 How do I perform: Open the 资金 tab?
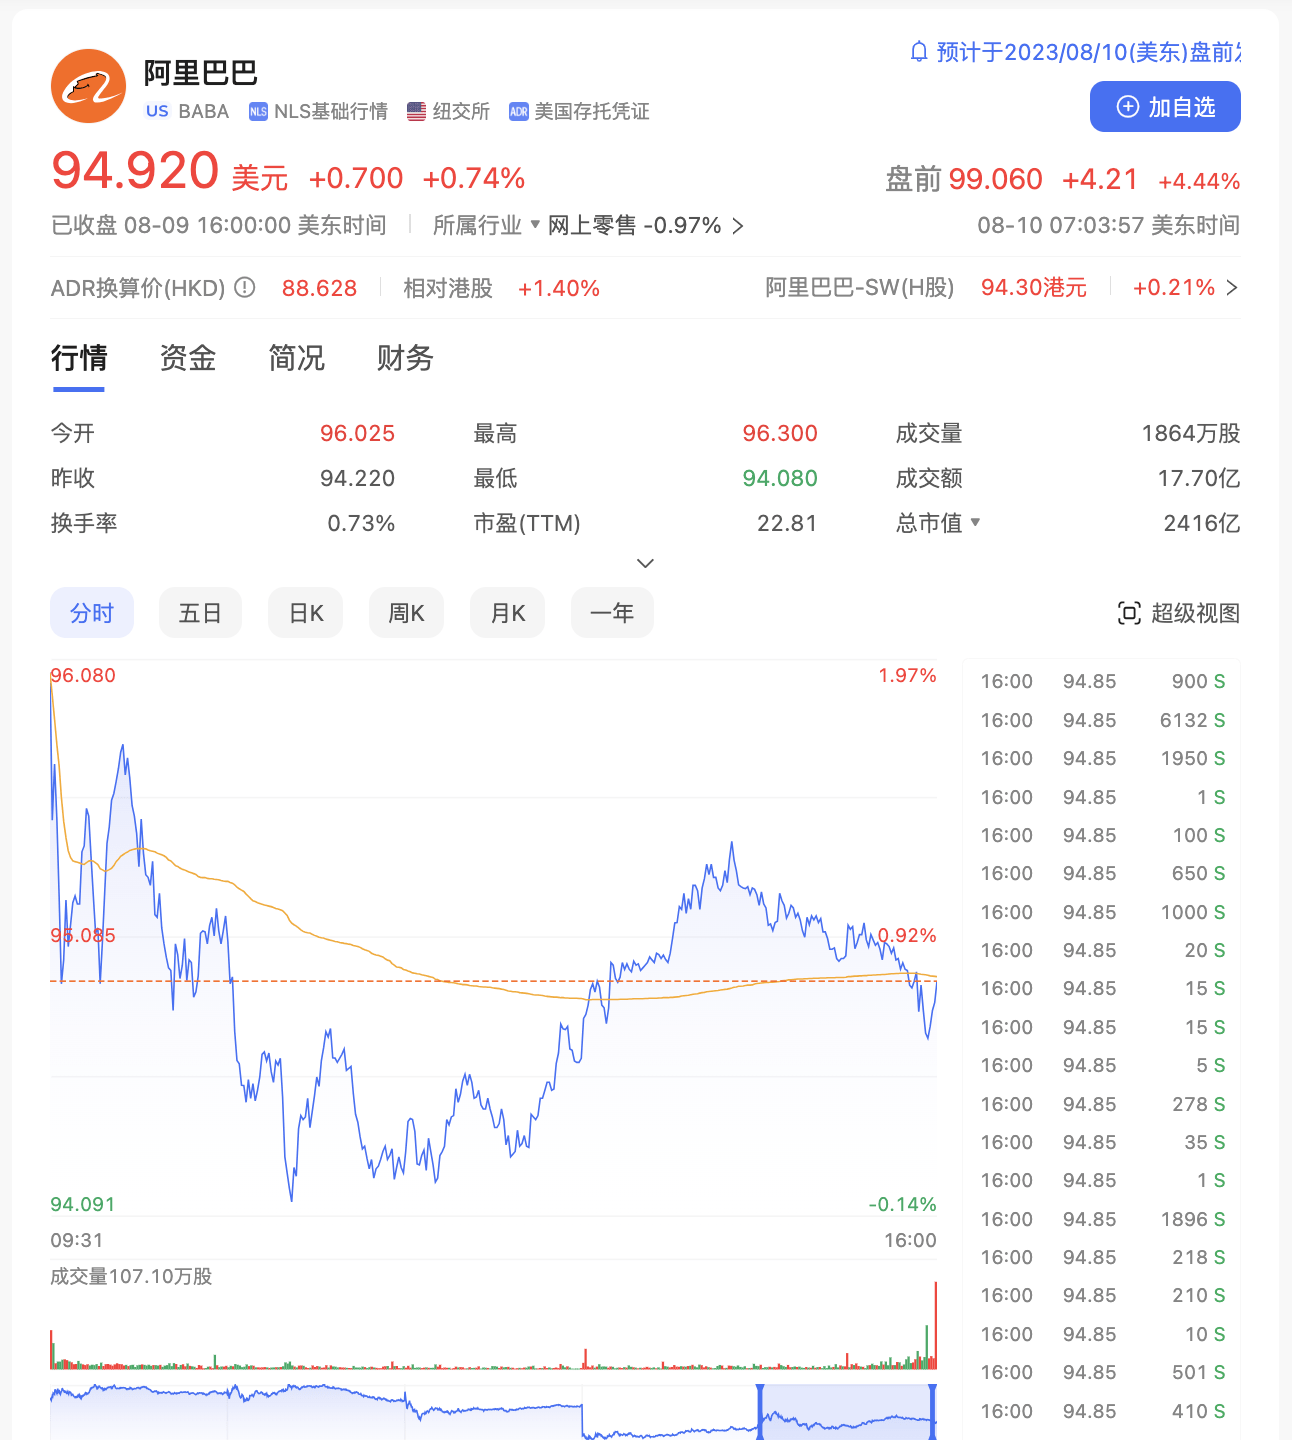186,359
